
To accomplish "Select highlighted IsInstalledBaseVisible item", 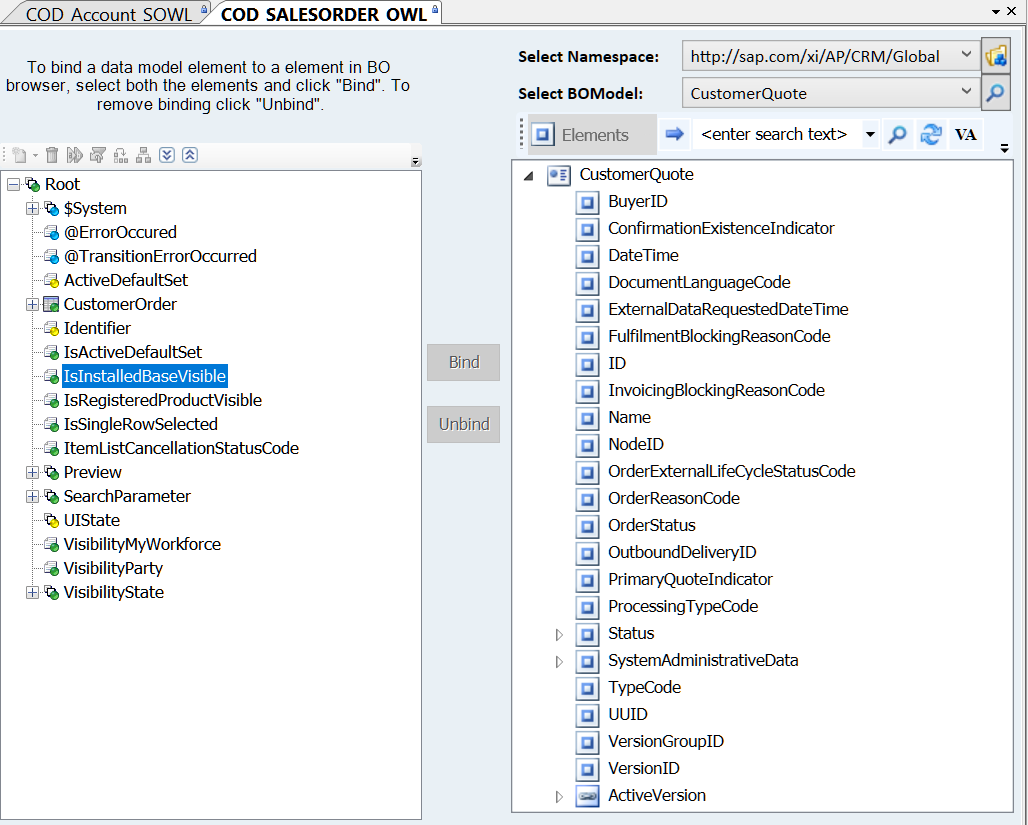I will coord(145,376).
